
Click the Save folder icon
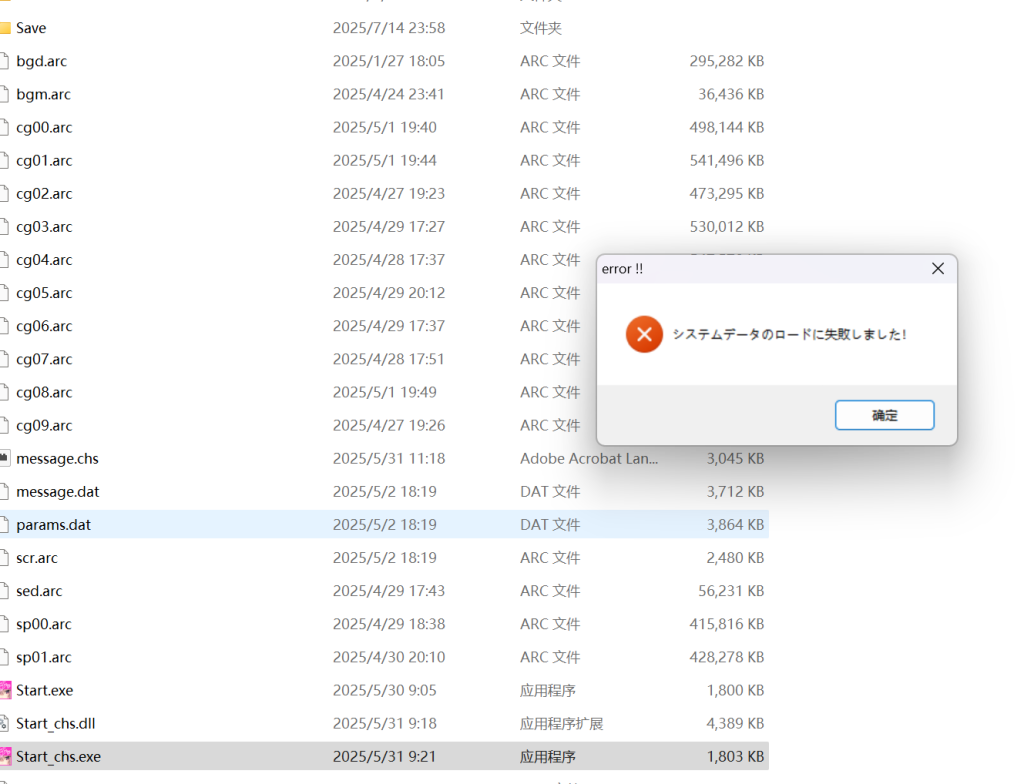pos(5,28)
